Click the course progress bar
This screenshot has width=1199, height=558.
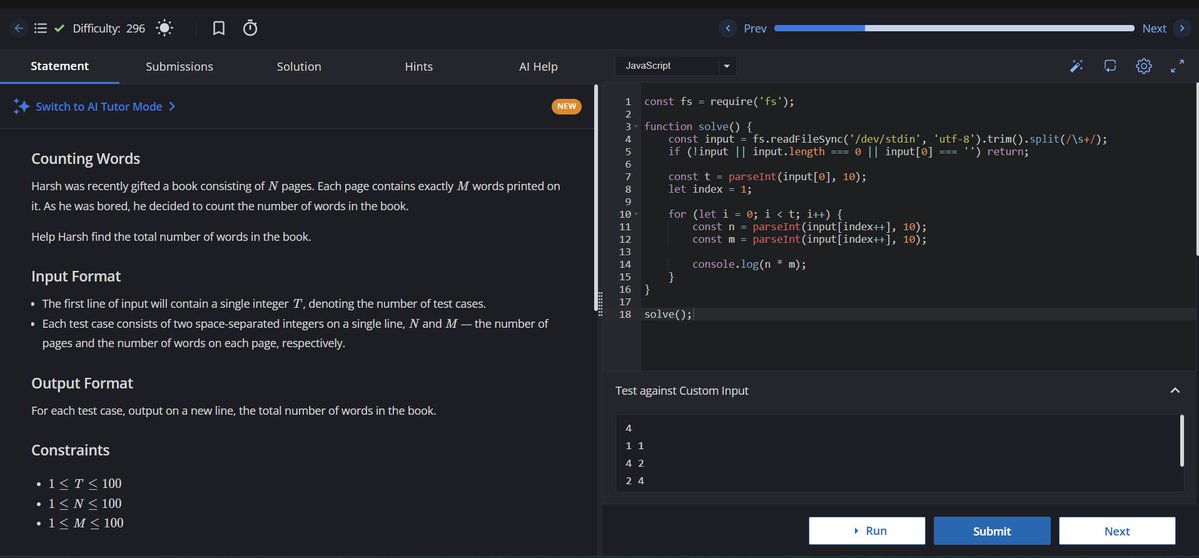coord(954,28)
